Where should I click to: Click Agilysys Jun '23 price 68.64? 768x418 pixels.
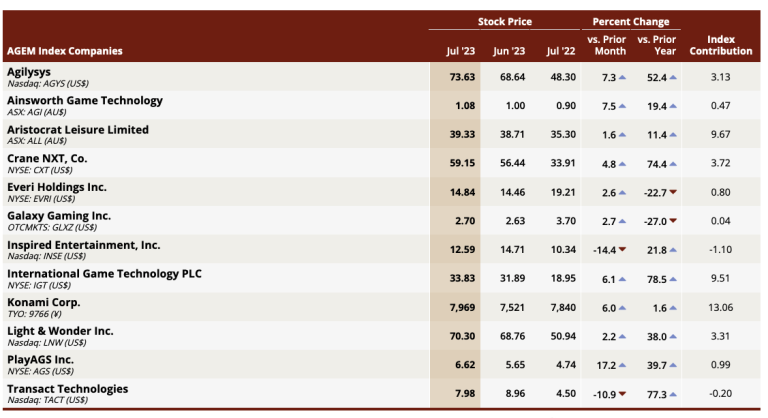(x=512, y=77)
